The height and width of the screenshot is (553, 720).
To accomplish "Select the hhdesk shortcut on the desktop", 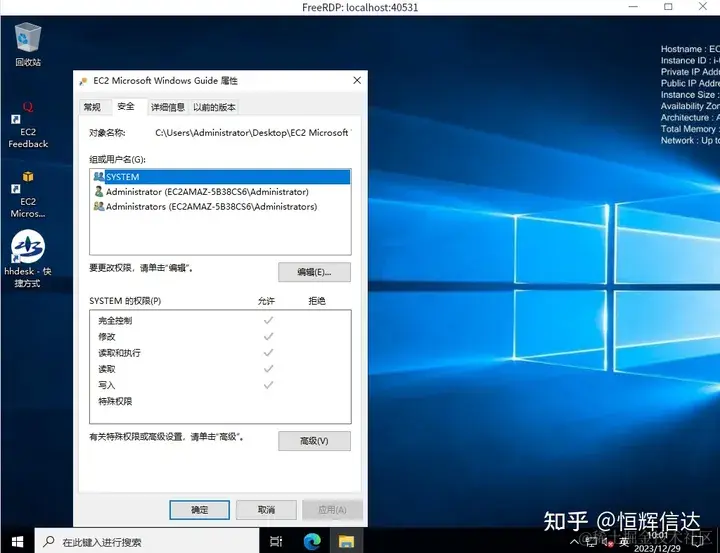I will pos(28,259).
